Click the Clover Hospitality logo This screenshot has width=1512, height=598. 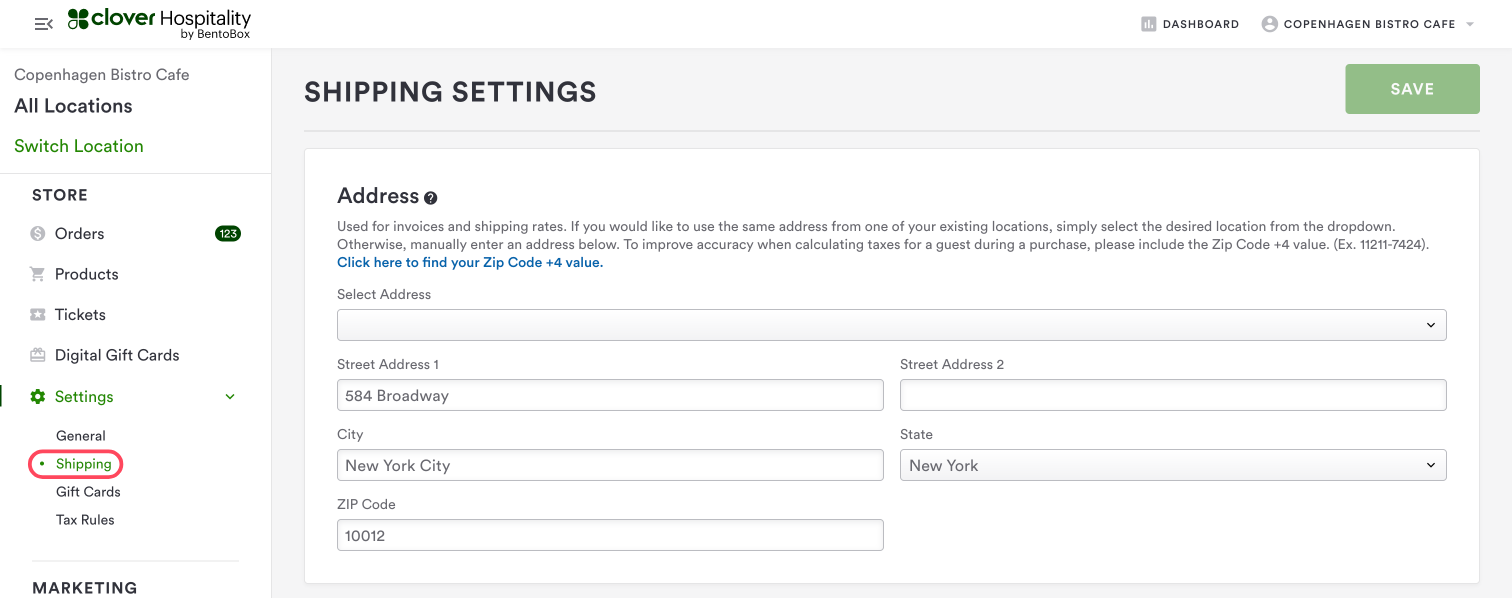[159, 24]
